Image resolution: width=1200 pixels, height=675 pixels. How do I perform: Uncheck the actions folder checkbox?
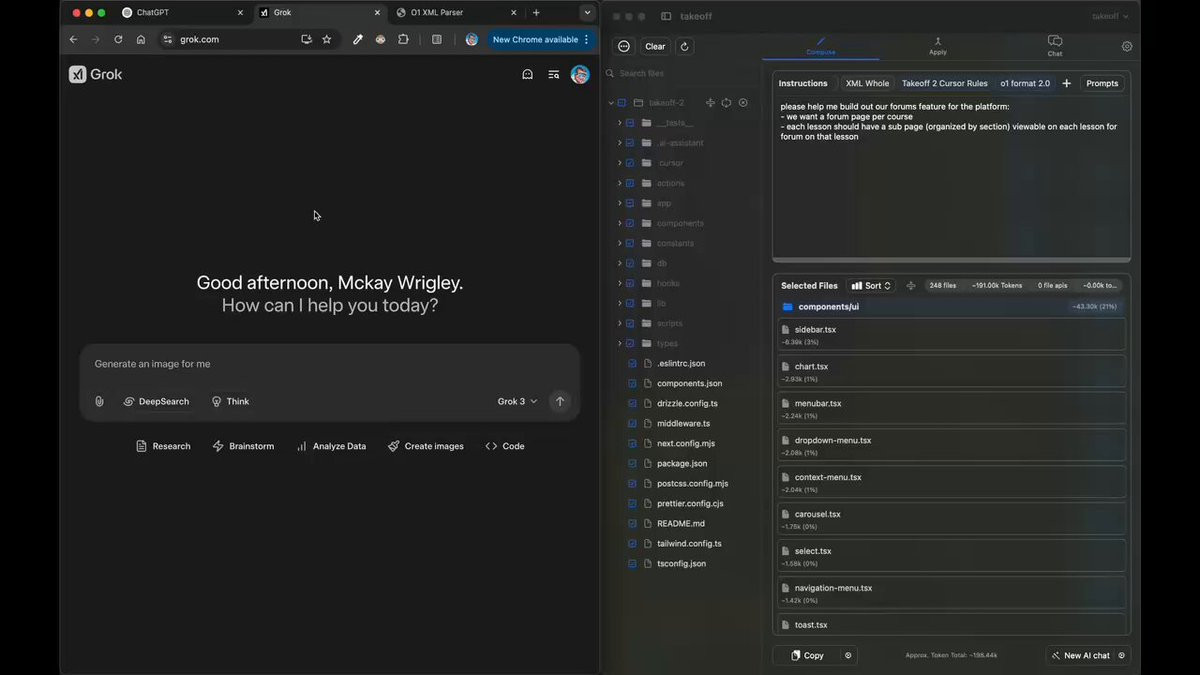(x=630, y=183)
